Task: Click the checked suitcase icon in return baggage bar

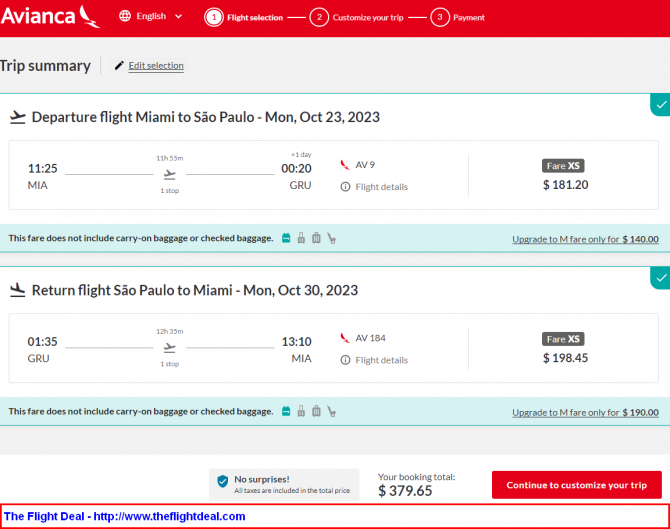Action: [316, 411]
